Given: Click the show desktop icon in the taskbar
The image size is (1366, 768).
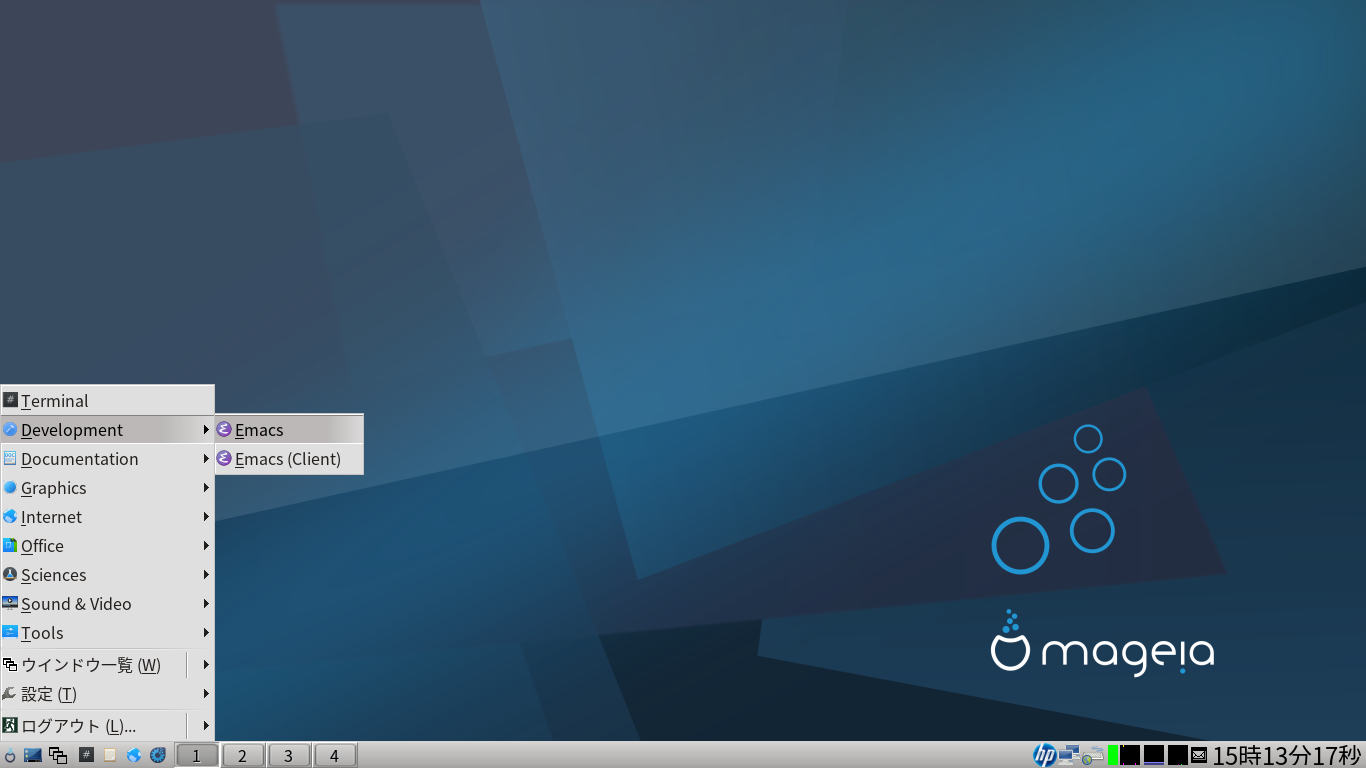Looking at the screenshot, I should 33,755.
